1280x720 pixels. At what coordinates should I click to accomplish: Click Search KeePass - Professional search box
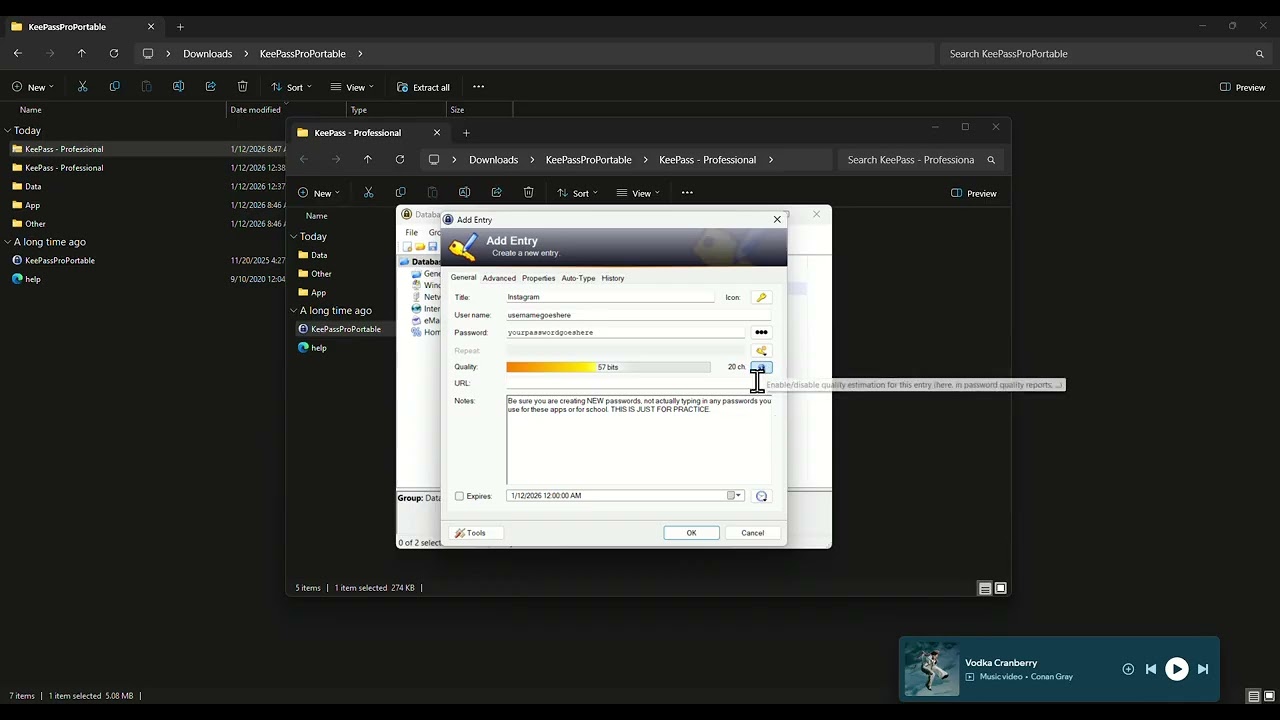click(920, 160)
